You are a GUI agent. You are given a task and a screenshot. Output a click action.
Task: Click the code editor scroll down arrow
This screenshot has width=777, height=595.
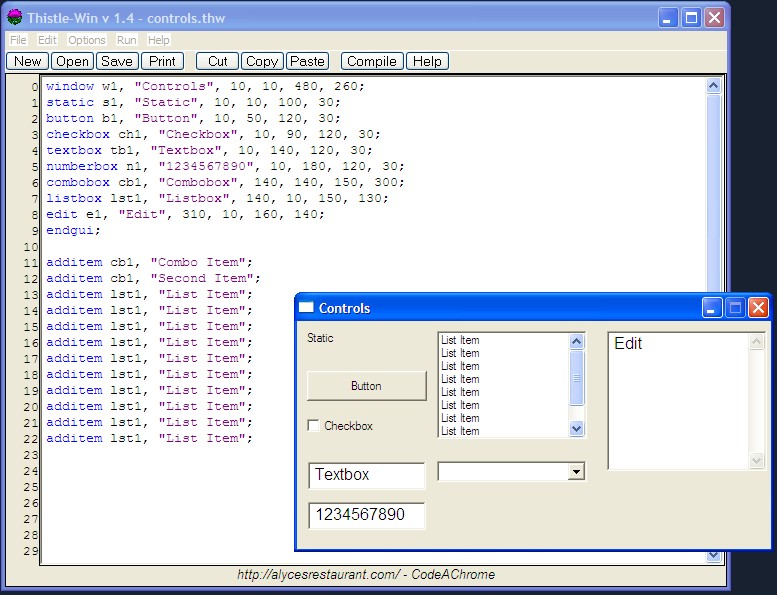pos(714,556)
